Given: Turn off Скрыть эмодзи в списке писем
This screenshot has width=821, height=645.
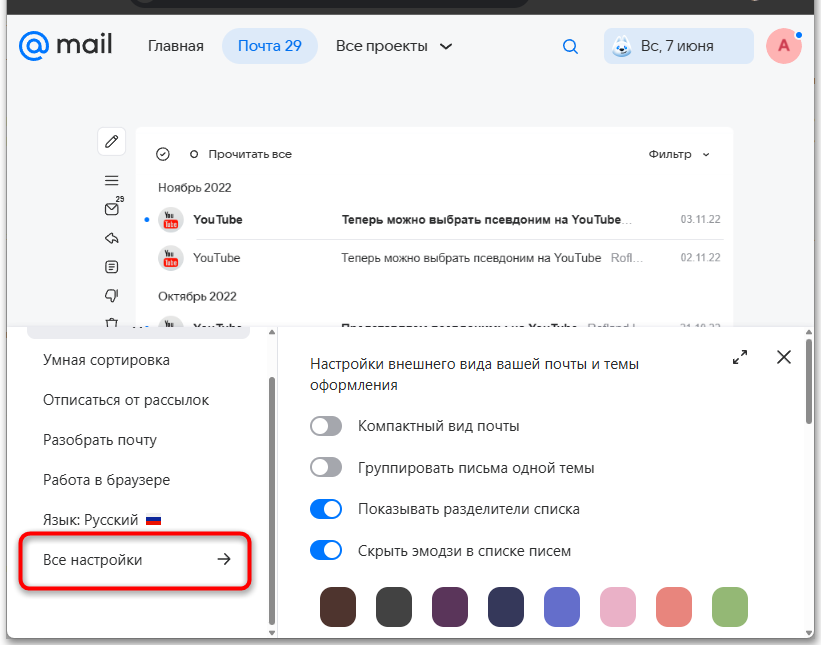Looking at the screenshot, I should point(326,550).
